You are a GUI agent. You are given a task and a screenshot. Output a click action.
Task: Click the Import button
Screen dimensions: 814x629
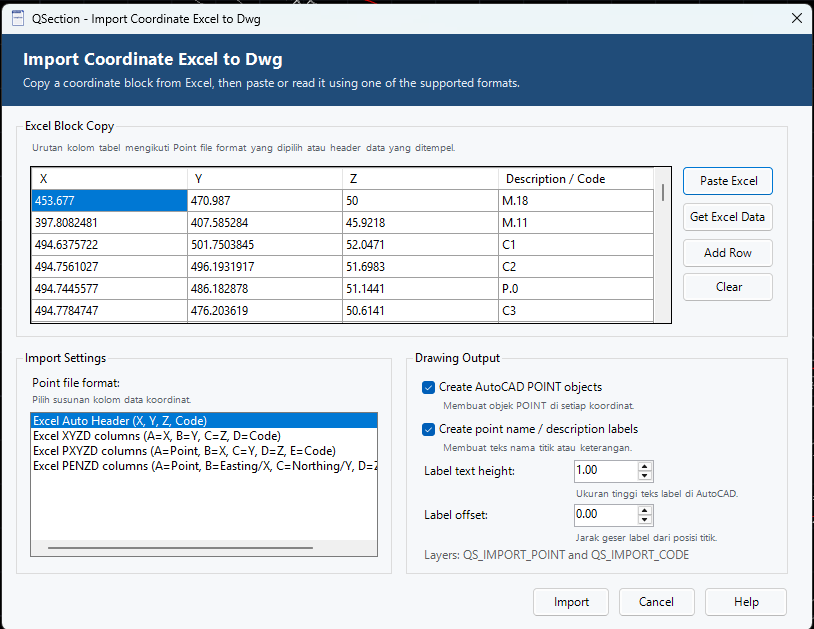(x=571, y=602)
